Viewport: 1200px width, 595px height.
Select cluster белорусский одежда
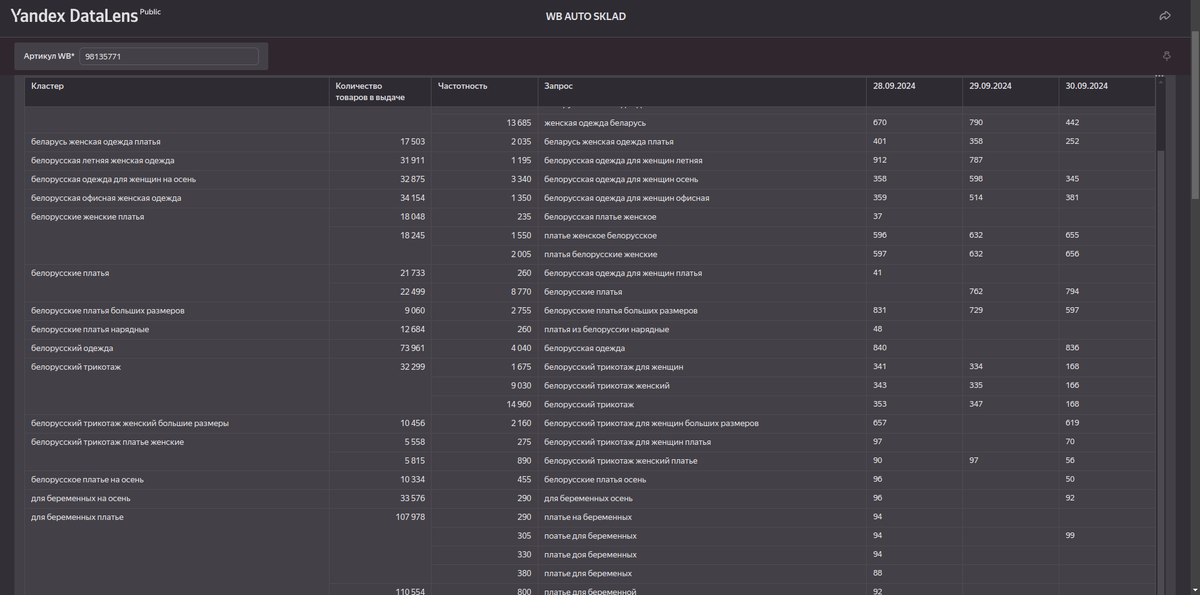(72, 348)
